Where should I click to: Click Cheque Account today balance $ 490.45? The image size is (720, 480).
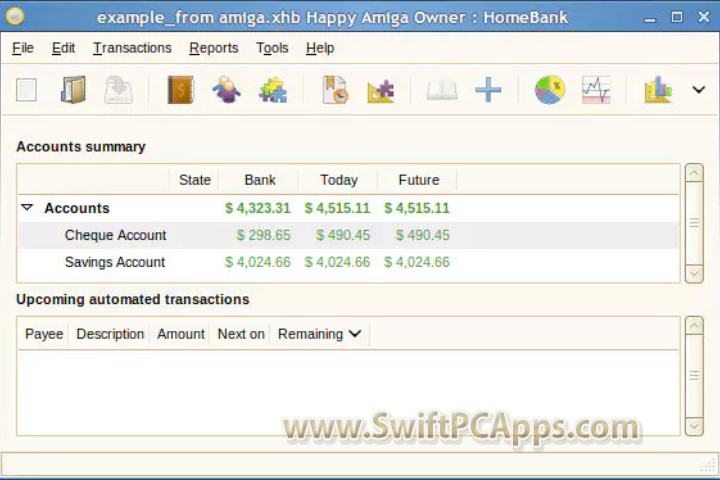343,235
